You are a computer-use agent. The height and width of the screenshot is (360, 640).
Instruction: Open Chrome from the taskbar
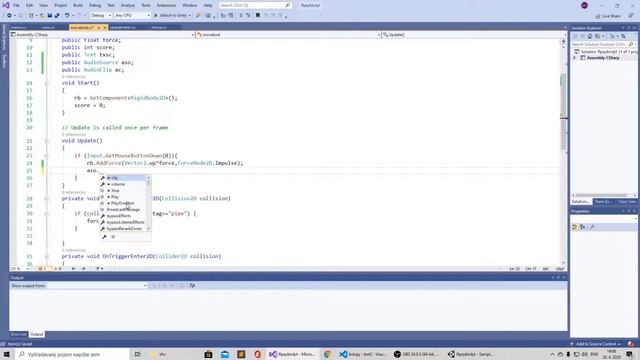327,354
